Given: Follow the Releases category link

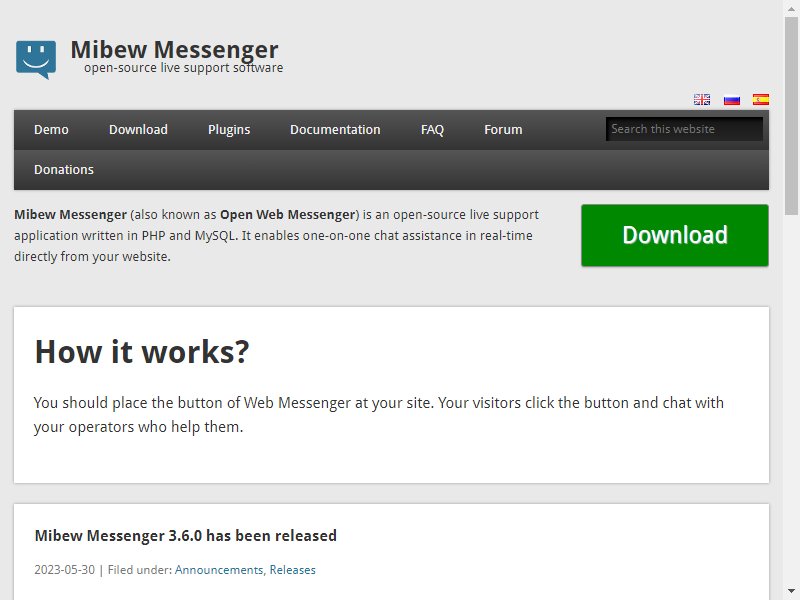Looking at the screenshot, I should click(292, 570).
